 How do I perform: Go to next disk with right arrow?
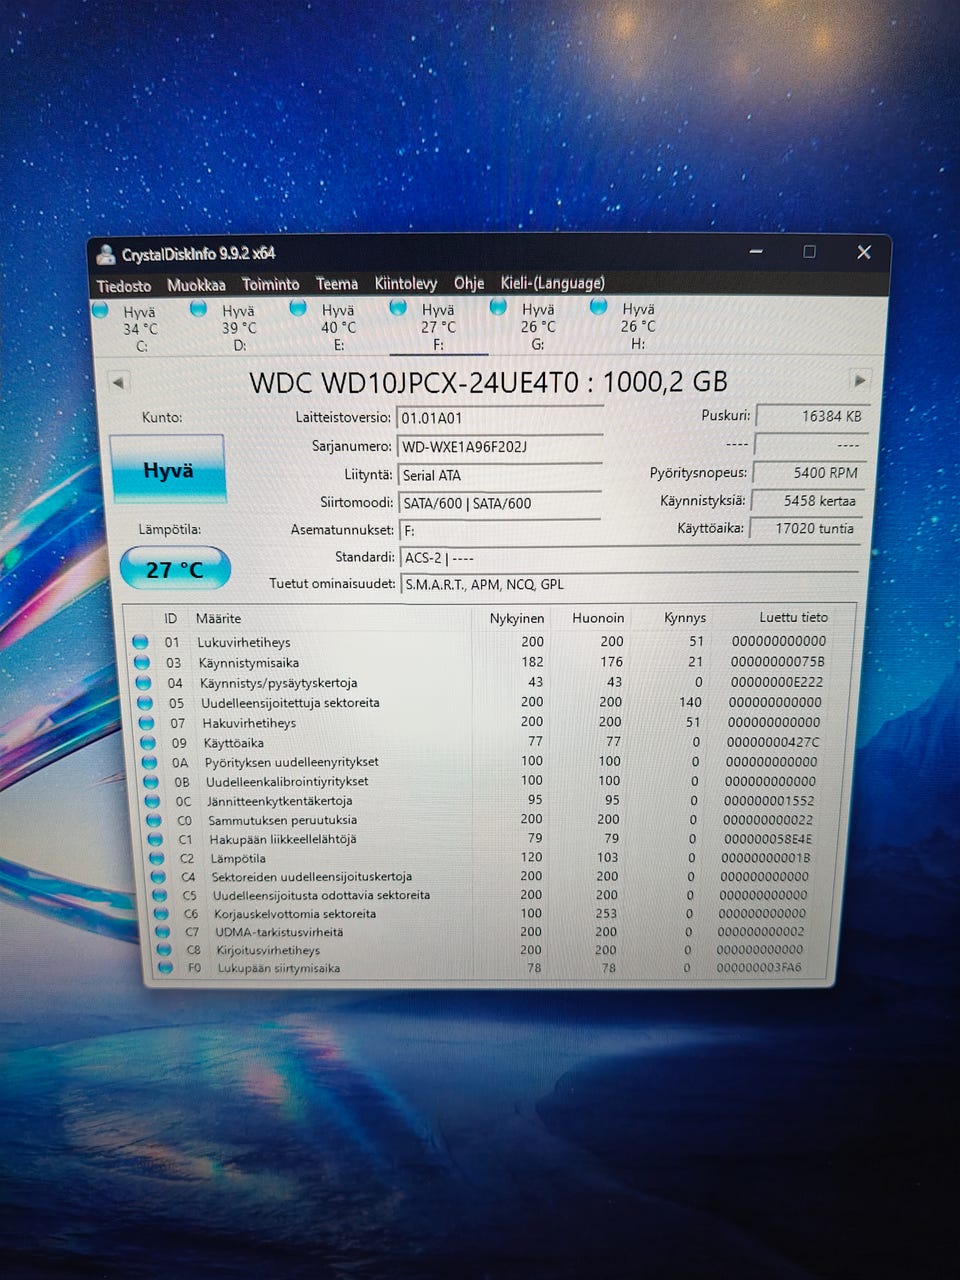[859, 380]
